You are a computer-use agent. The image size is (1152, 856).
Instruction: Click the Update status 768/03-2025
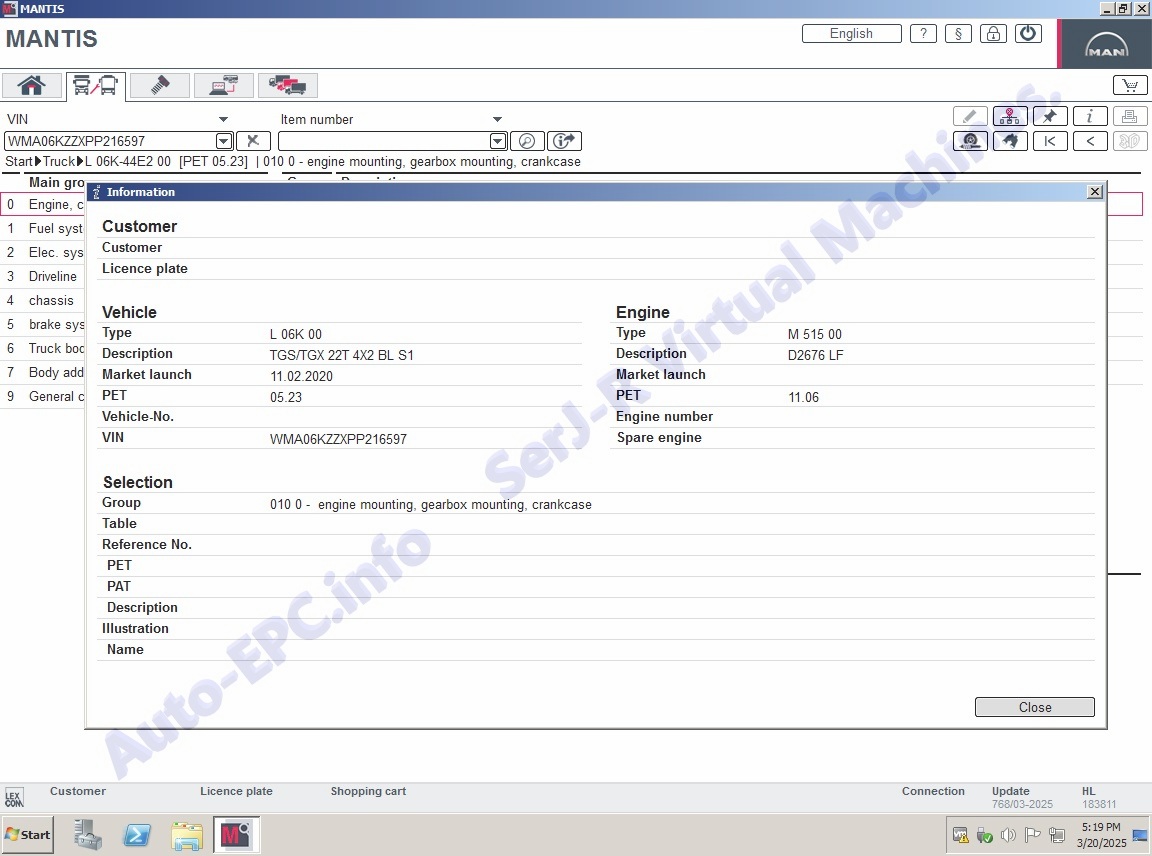[1022, 805]
